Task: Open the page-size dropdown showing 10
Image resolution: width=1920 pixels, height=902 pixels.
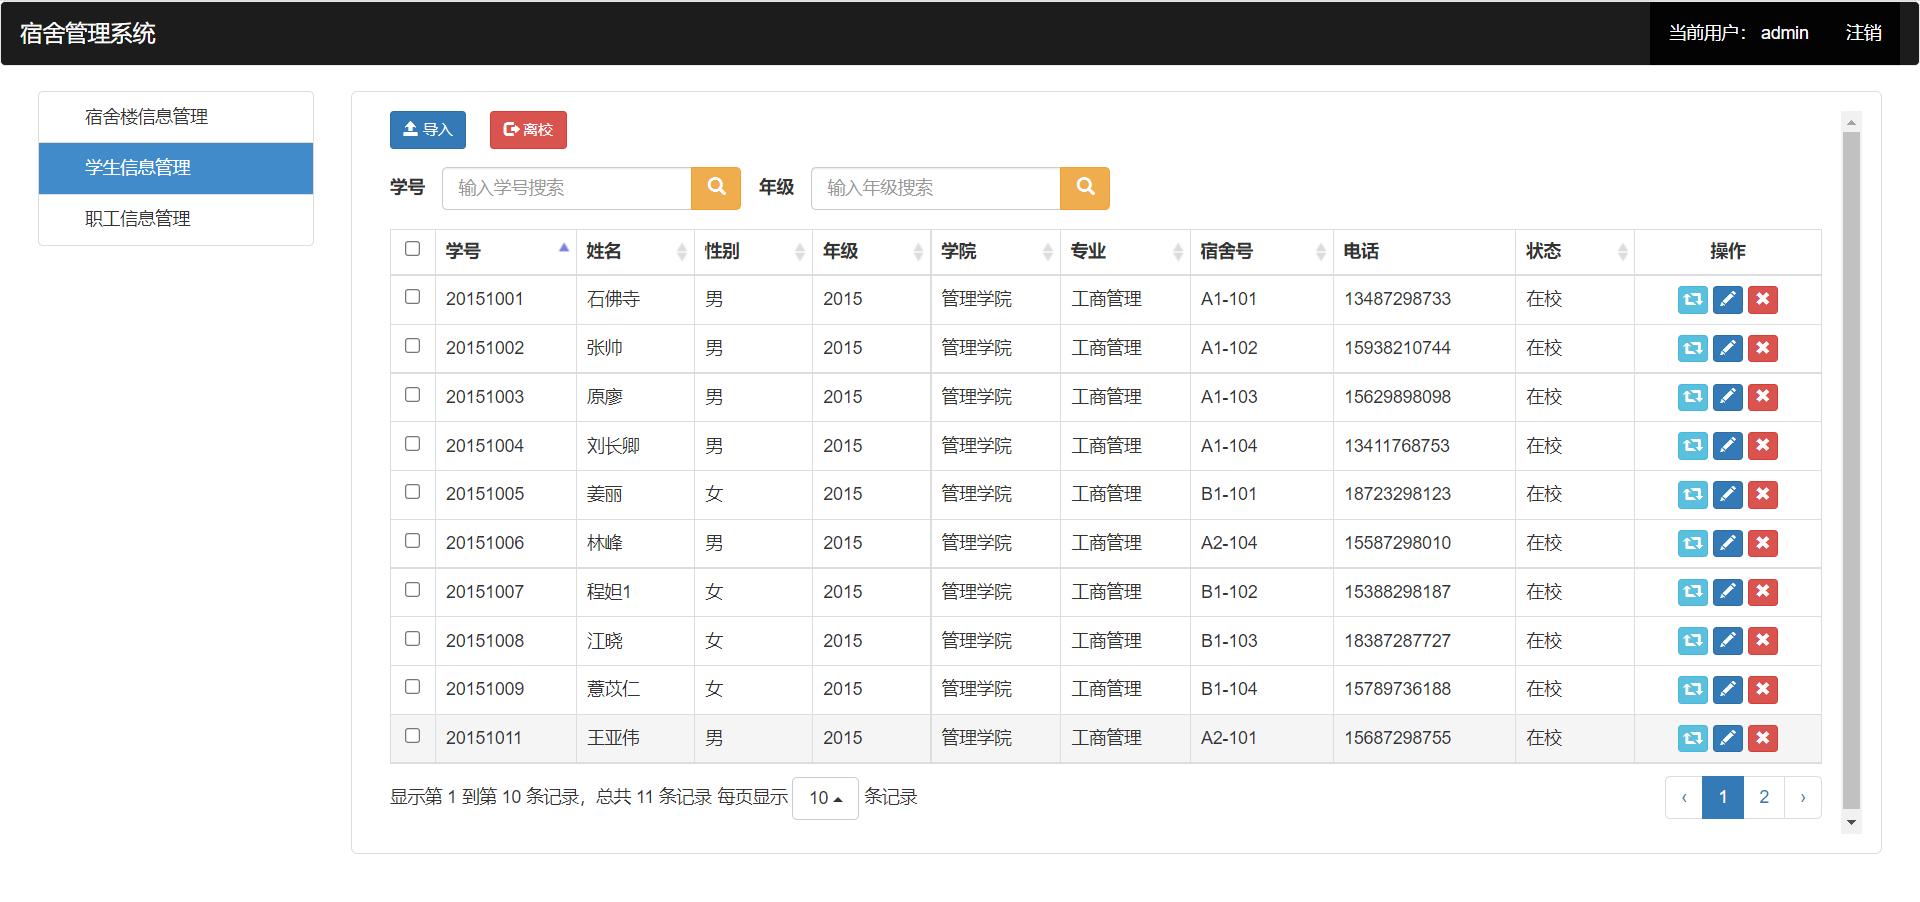Action: click(x=825, y=798)
